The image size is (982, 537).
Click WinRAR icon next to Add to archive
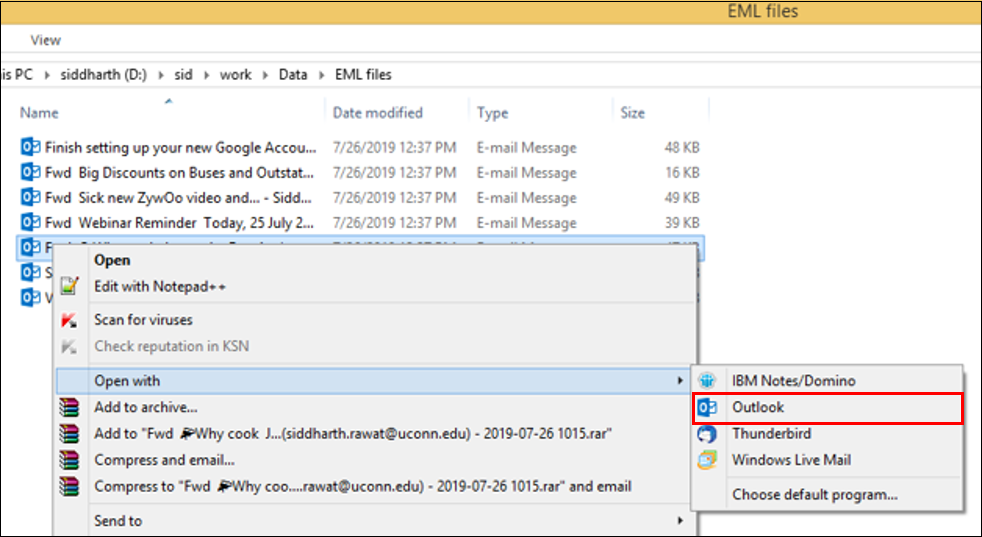coord(70,407)
